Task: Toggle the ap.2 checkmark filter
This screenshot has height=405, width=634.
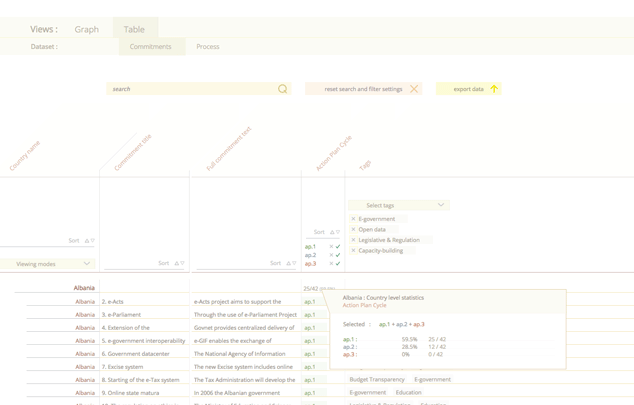Action: (338, 255)
